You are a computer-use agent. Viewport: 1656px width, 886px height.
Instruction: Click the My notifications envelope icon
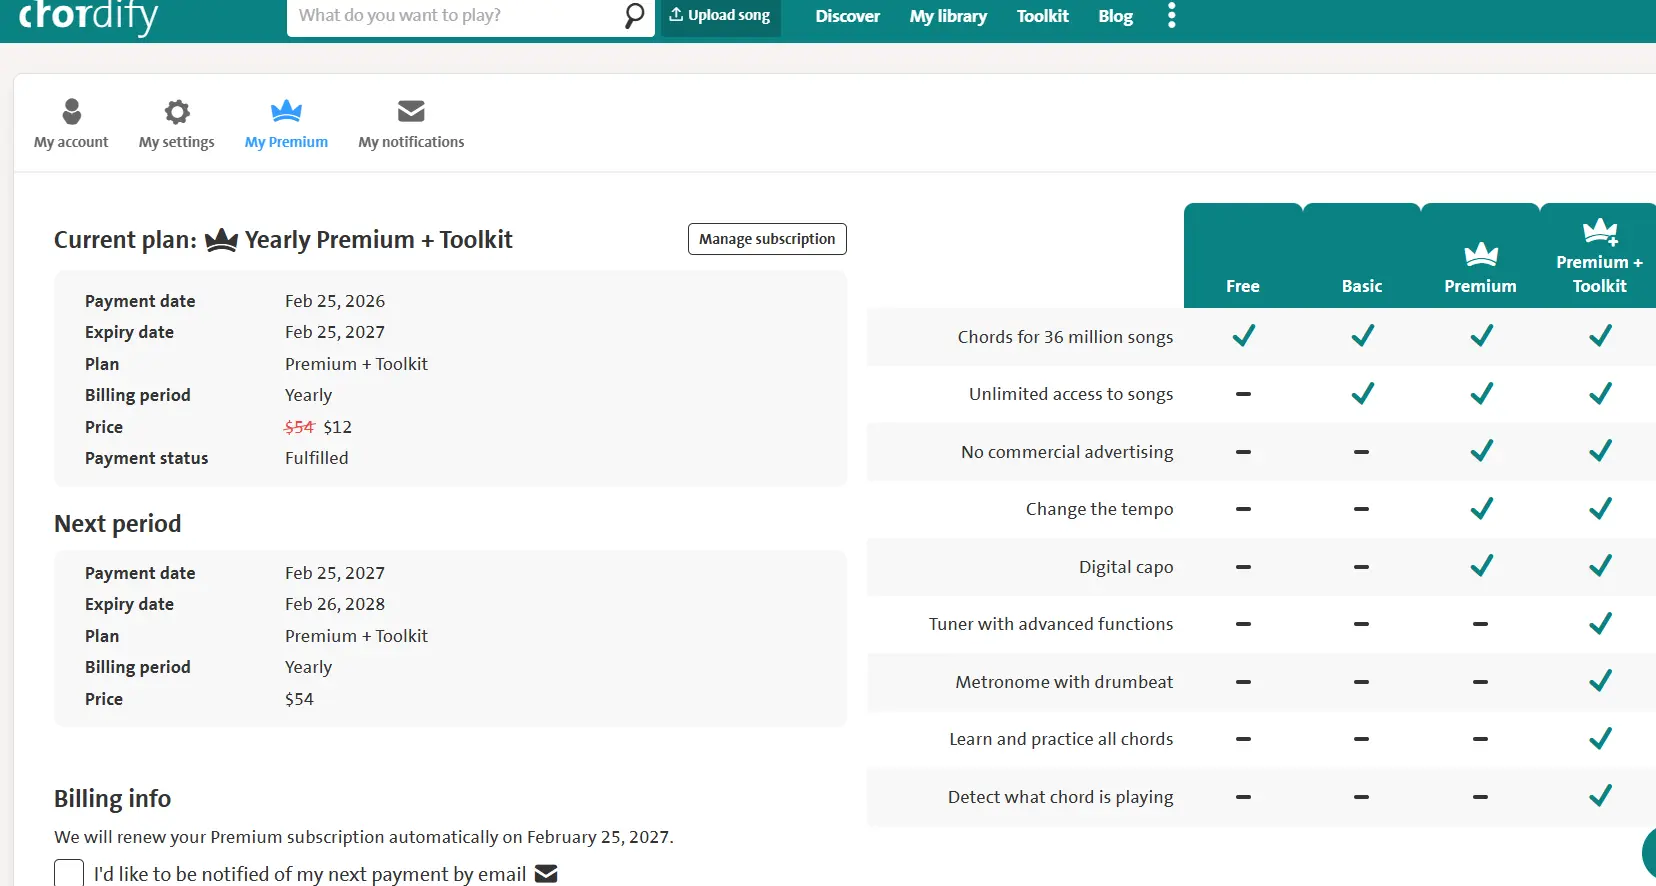[411, 110]
